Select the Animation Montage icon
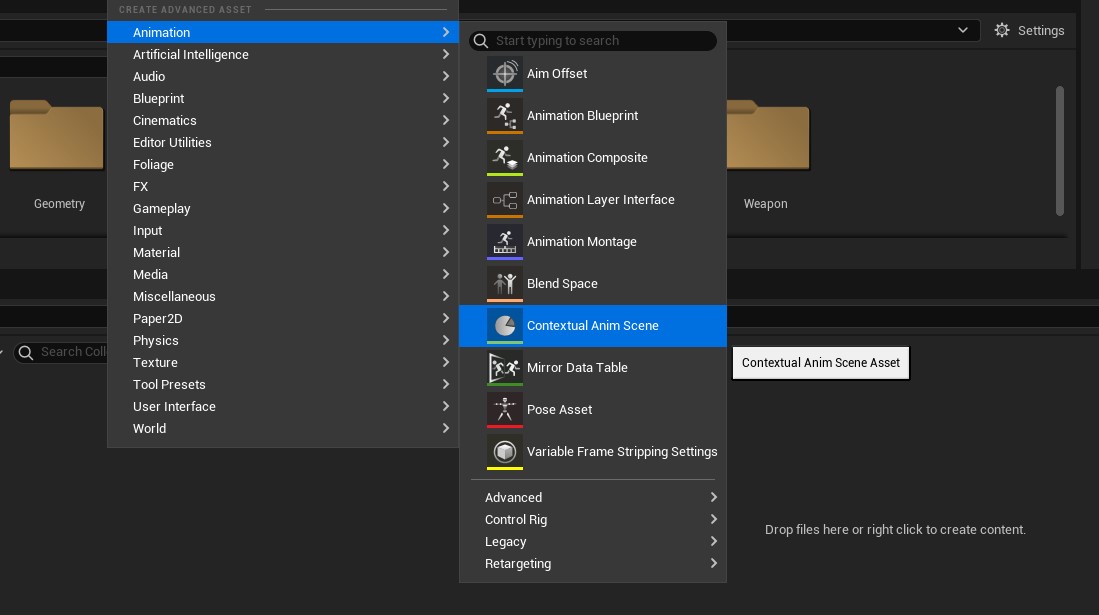The width and height of the screenshot is (1099, 615). [x=505, y=241]
